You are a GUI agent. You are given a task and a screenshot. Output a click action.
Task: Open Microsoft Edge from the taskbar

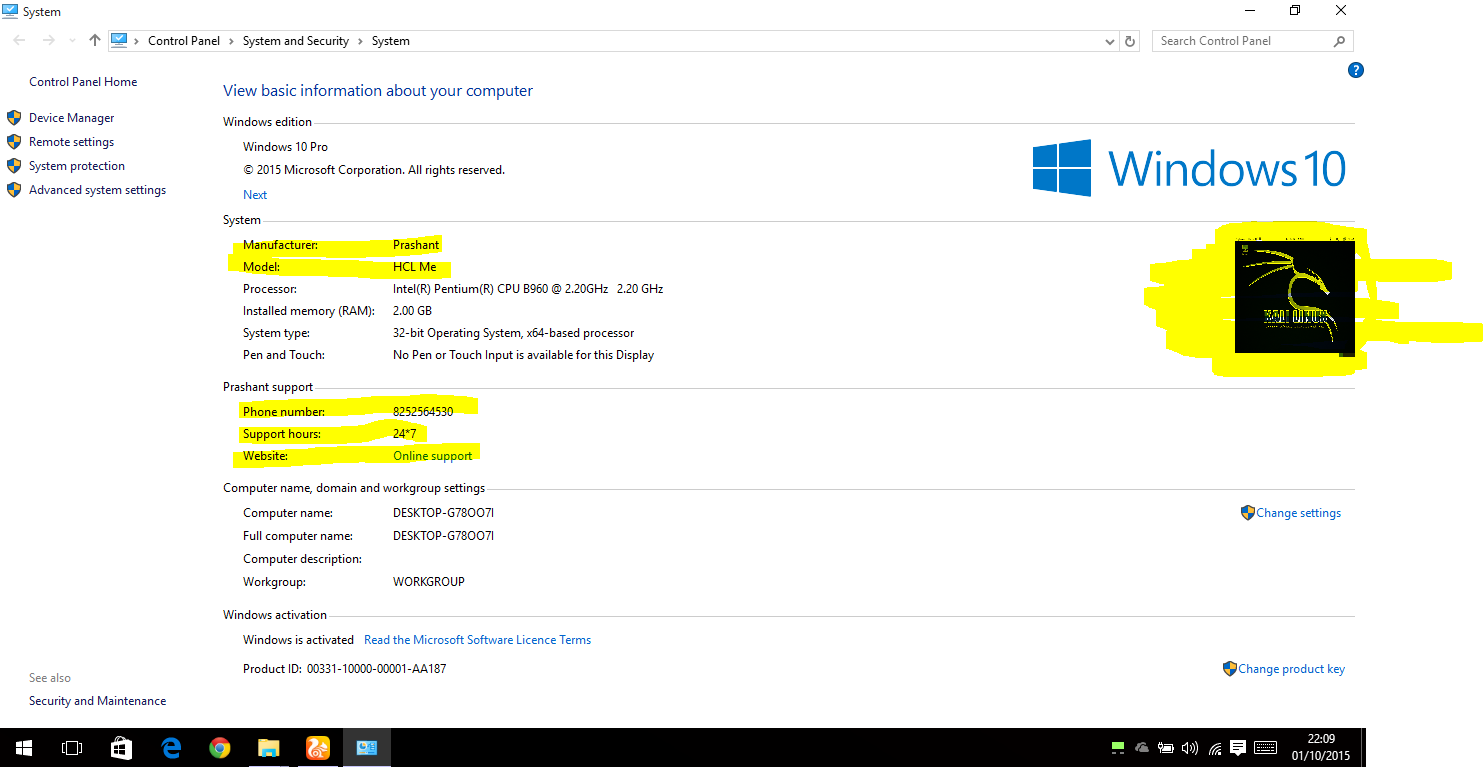171,747
